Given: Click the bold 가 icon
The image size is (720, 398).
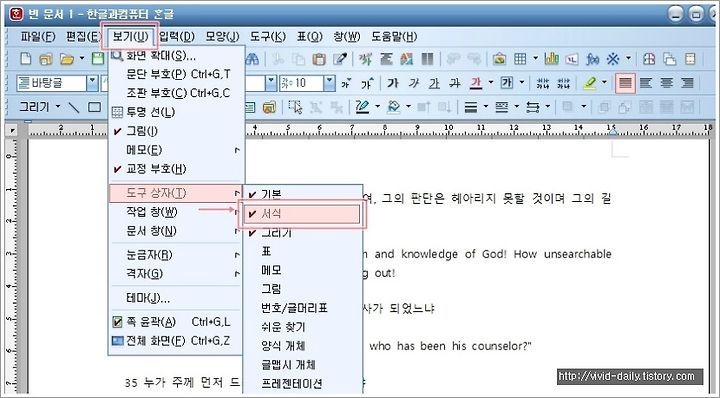Looking at the screenshot, I should tap(393, 83).
